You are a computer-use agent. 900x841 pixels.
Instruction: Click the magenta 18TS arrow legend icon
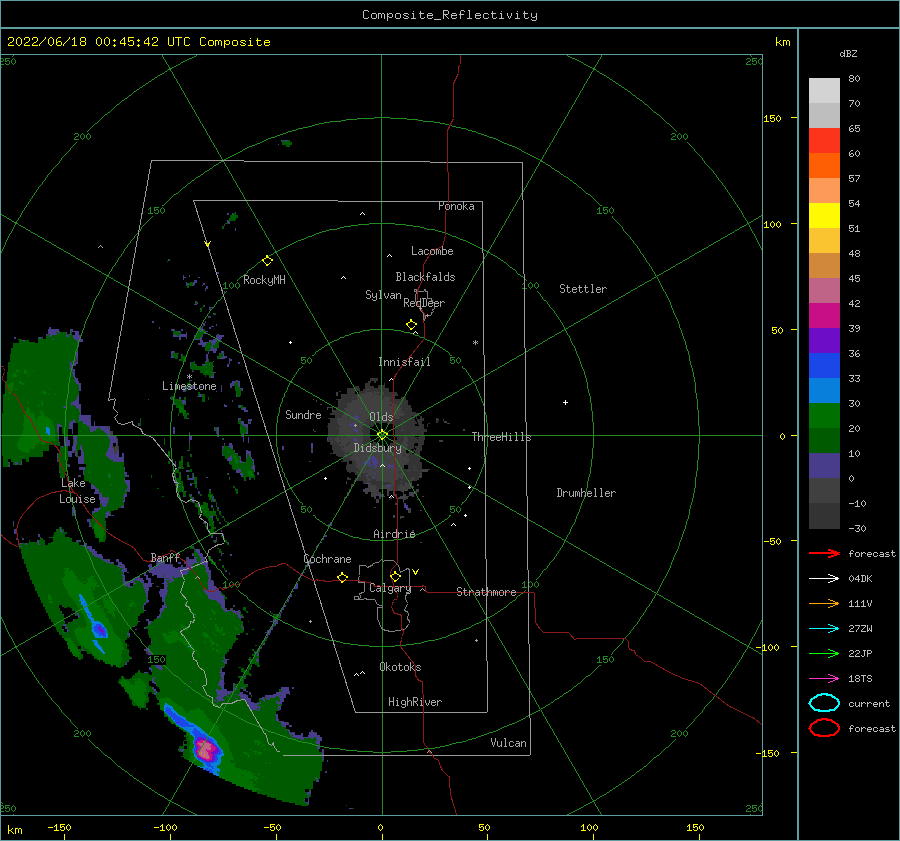tap(824, 678)
